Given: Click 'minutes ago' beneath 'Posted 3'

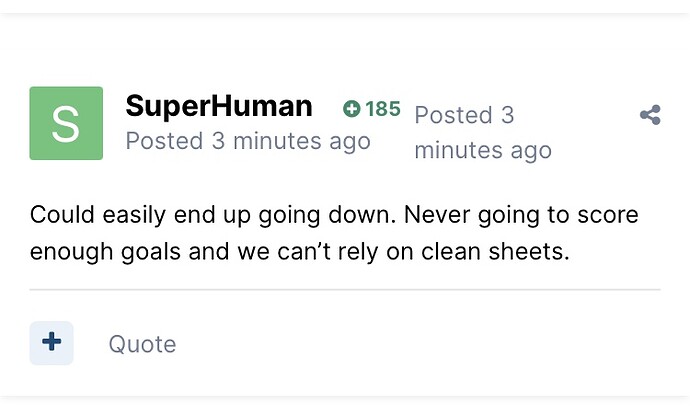Looking at the screenshot, I should [x=483, y=151].
